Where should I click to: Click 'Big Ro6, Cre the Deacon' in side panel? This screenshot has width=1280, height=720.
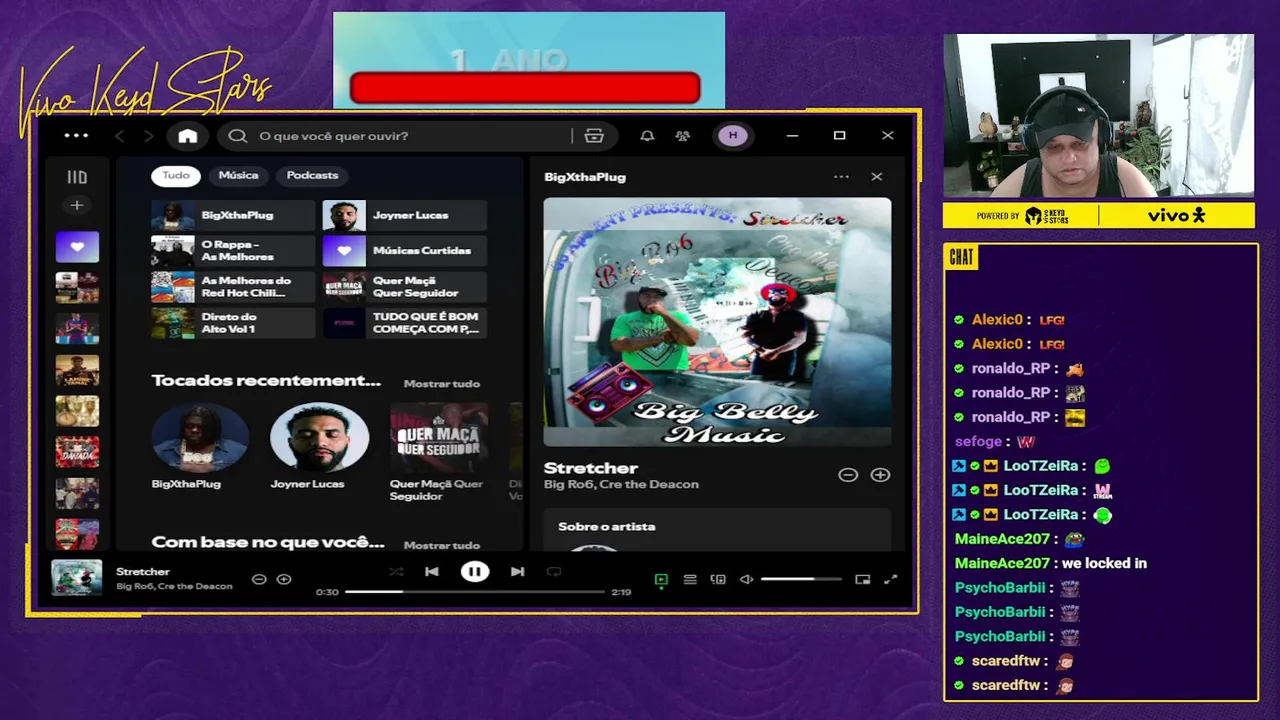(621, 485)
